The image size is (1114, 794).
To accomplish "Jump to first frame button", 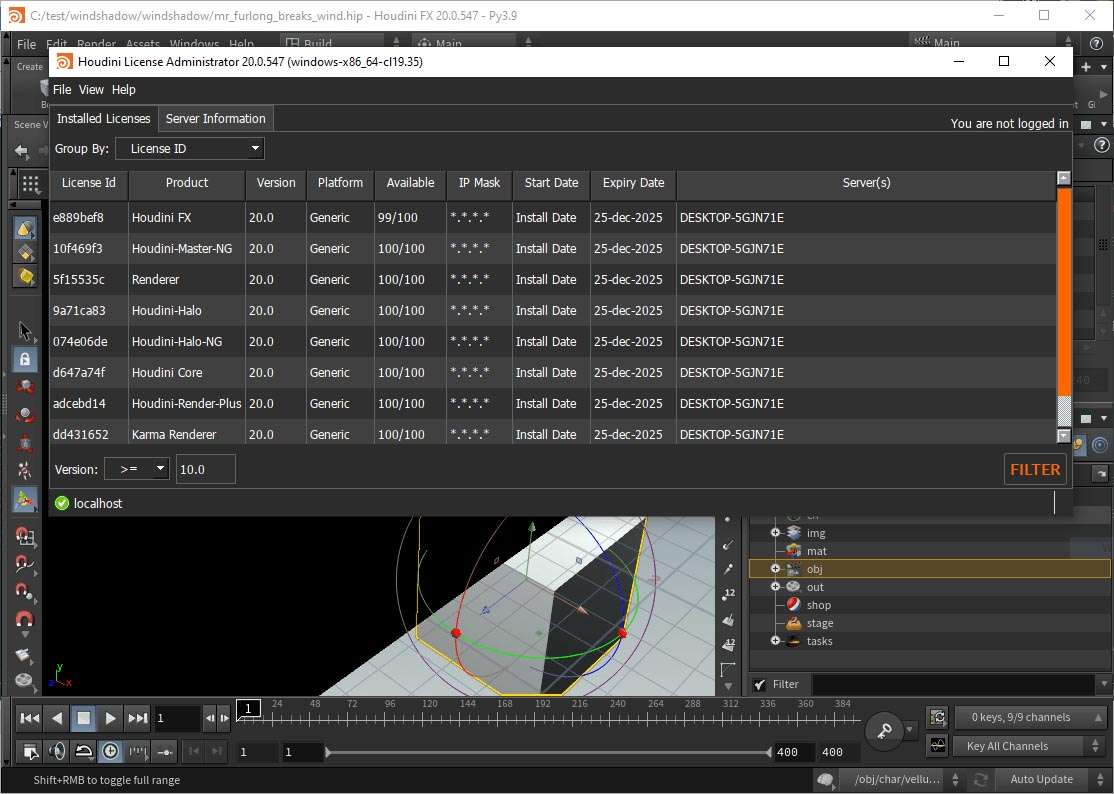I will coord(30,718).
